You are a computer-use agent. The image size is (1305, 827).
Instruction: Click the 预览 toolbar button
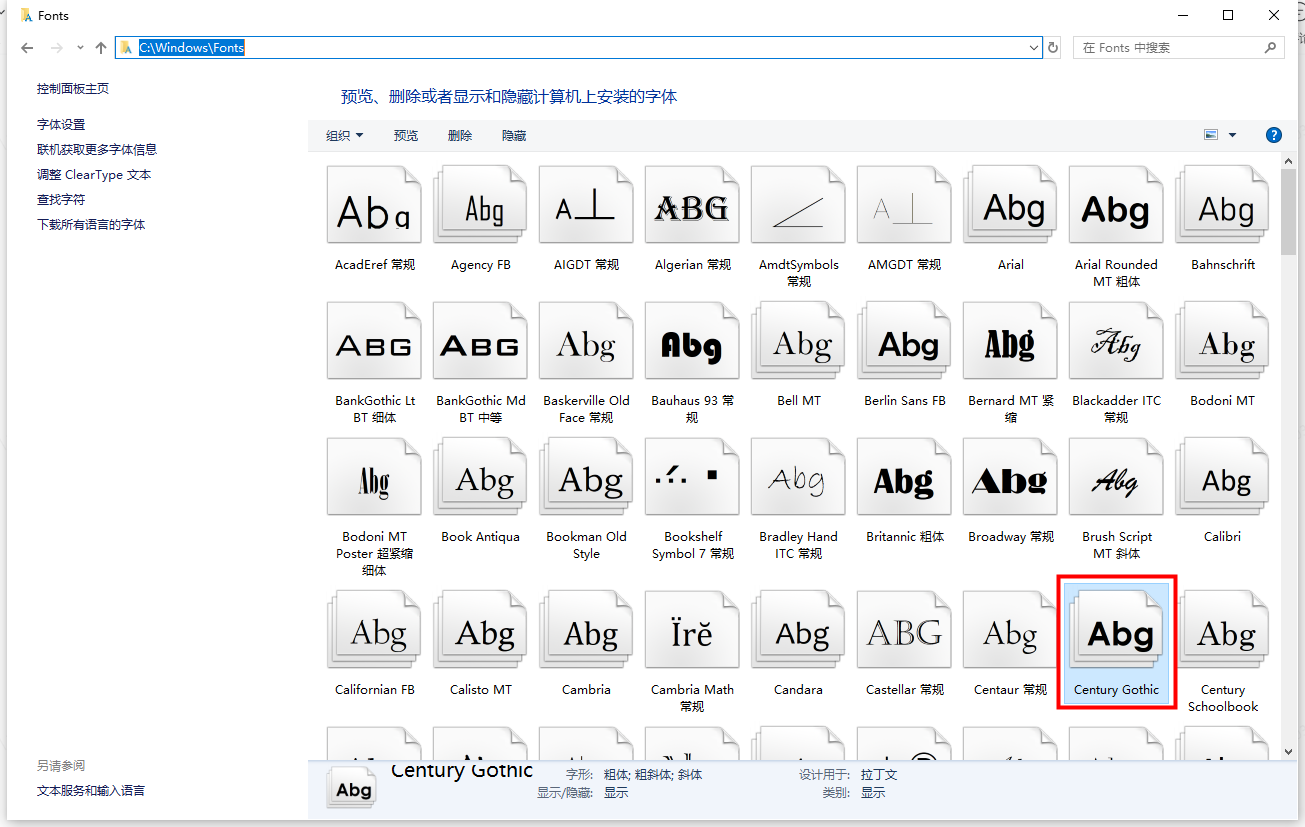click(406, 136)
